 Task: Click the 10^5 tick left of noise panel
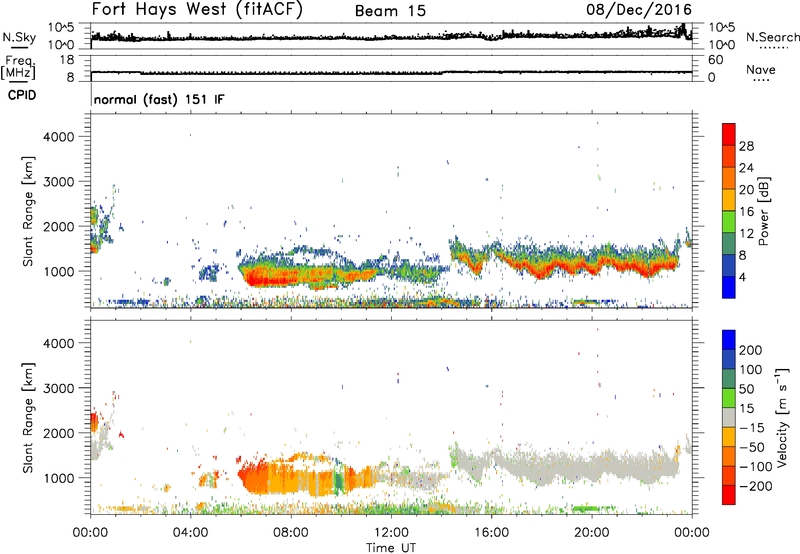coord(61,28)
